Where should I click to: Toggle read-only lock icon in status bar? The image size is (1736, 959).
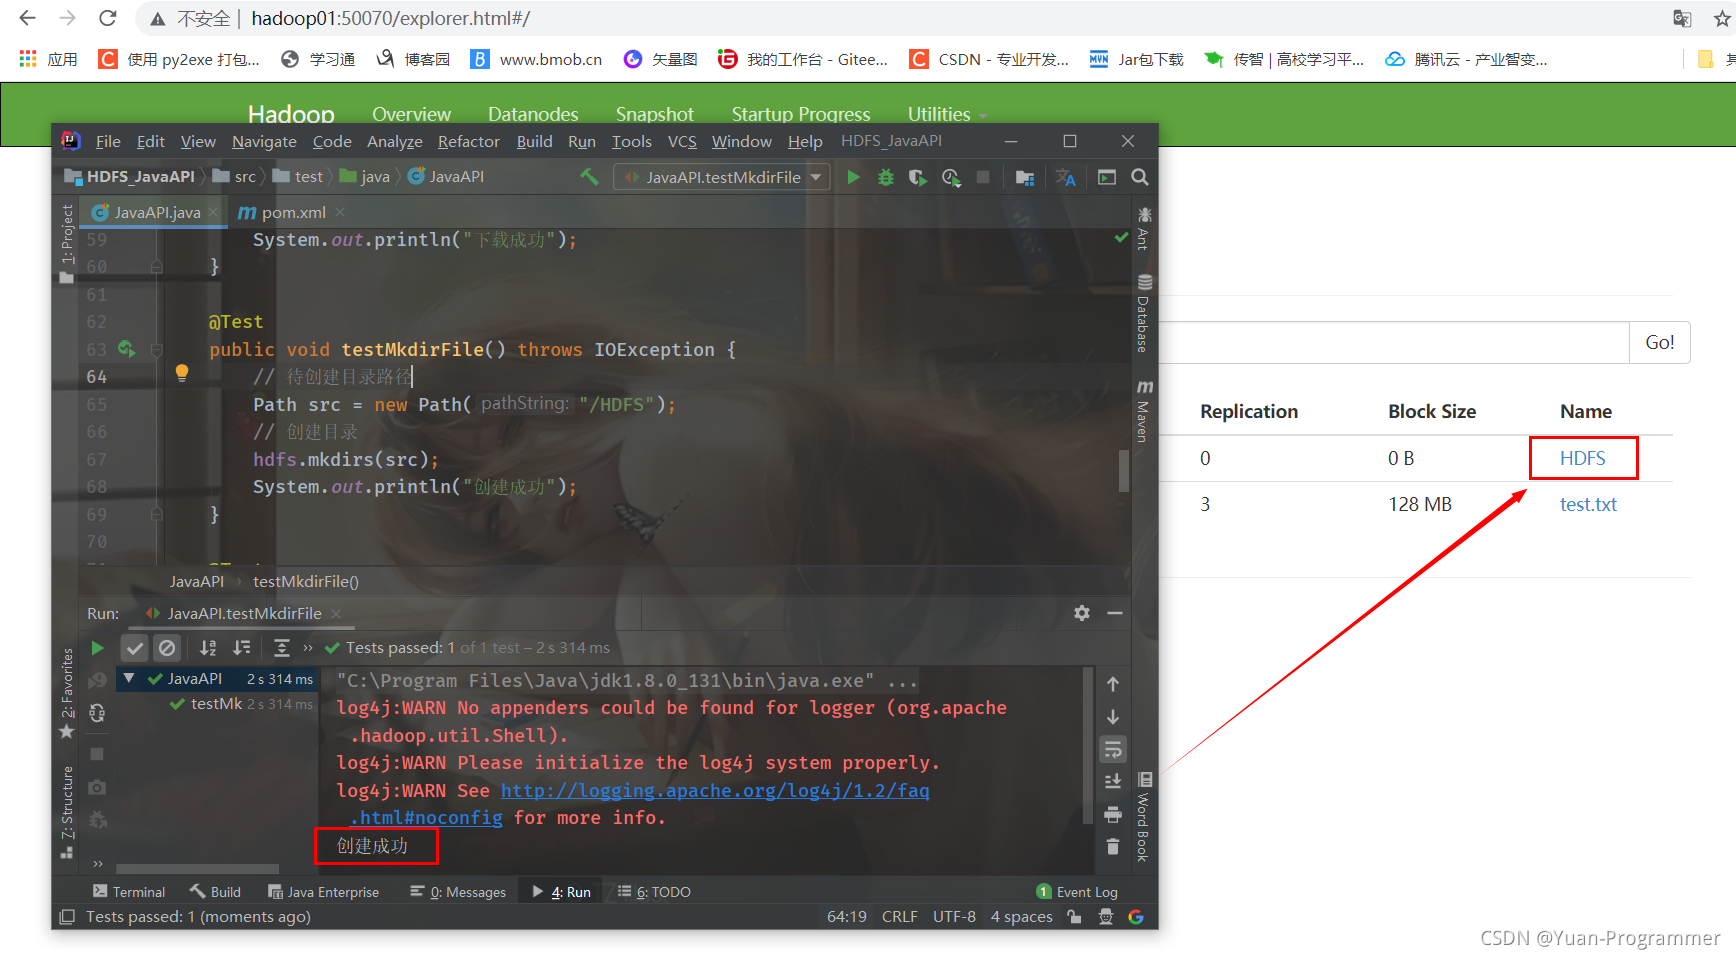click(1074, 917)
